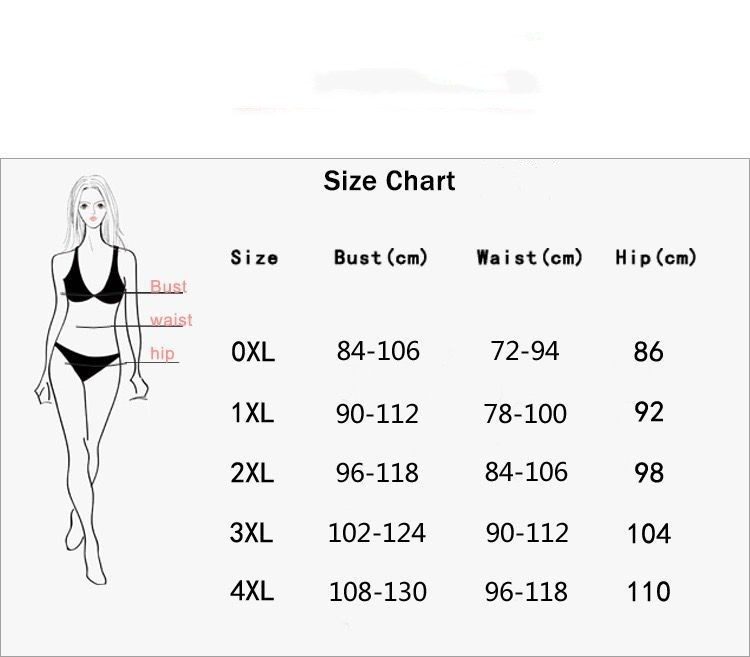Click bust range 108-130 for 4XL
The height and width of the screenshot is (657, 750).
point(377,592)
